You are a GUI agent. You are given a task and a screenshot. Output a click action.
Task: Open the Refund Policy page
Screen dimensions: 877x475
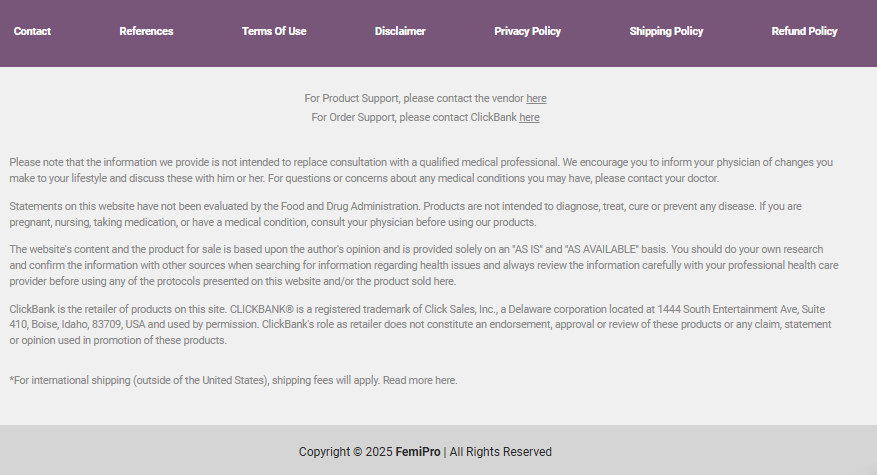[804, 31]
